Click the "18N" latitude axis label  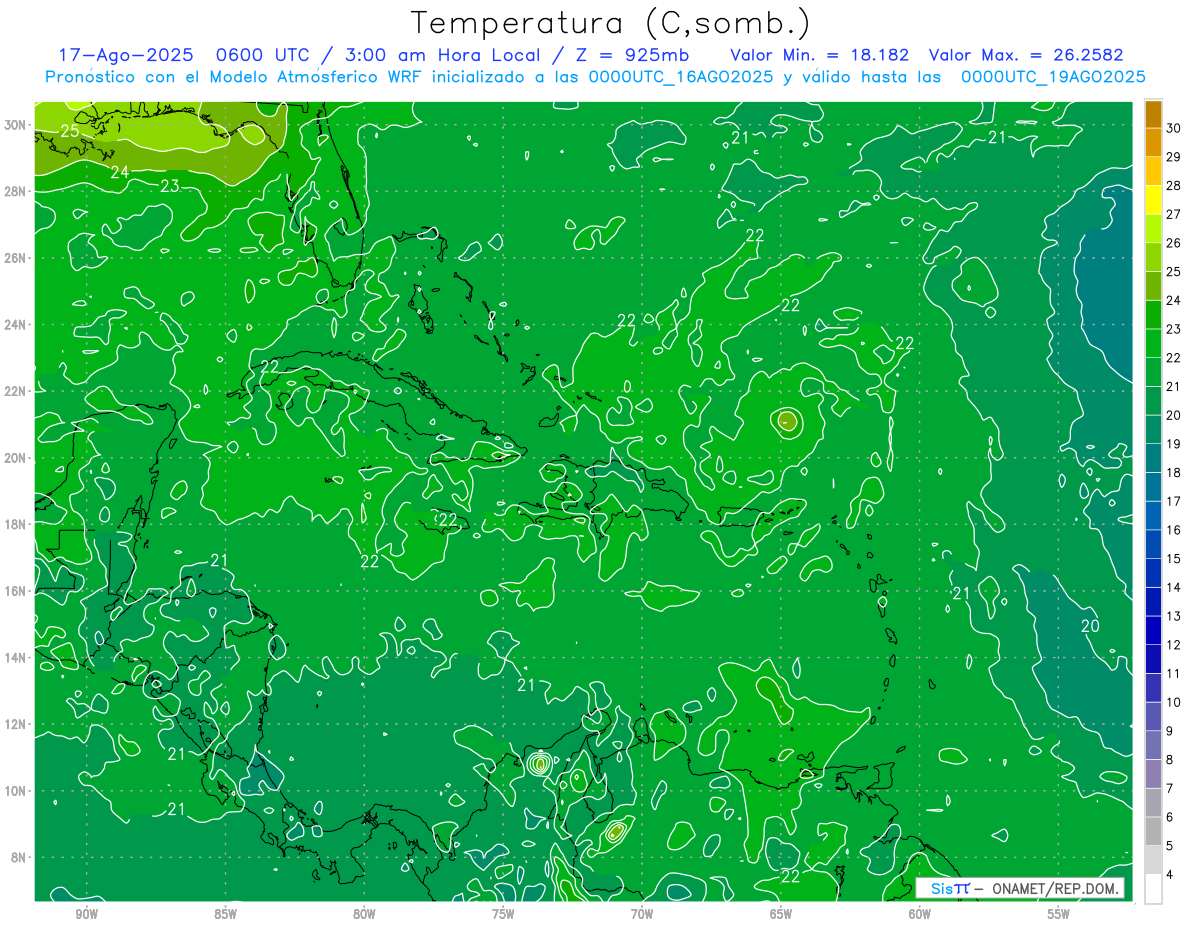pos(15,524)
